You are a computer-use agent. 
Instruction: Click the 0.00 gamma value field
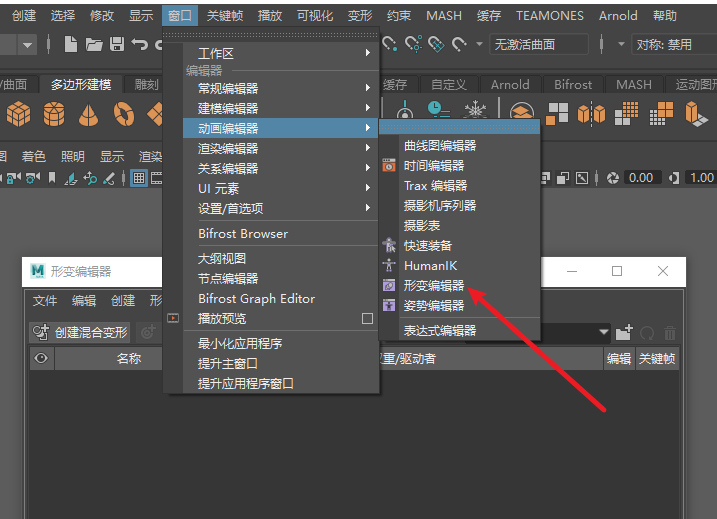click(x=640, y=178)
